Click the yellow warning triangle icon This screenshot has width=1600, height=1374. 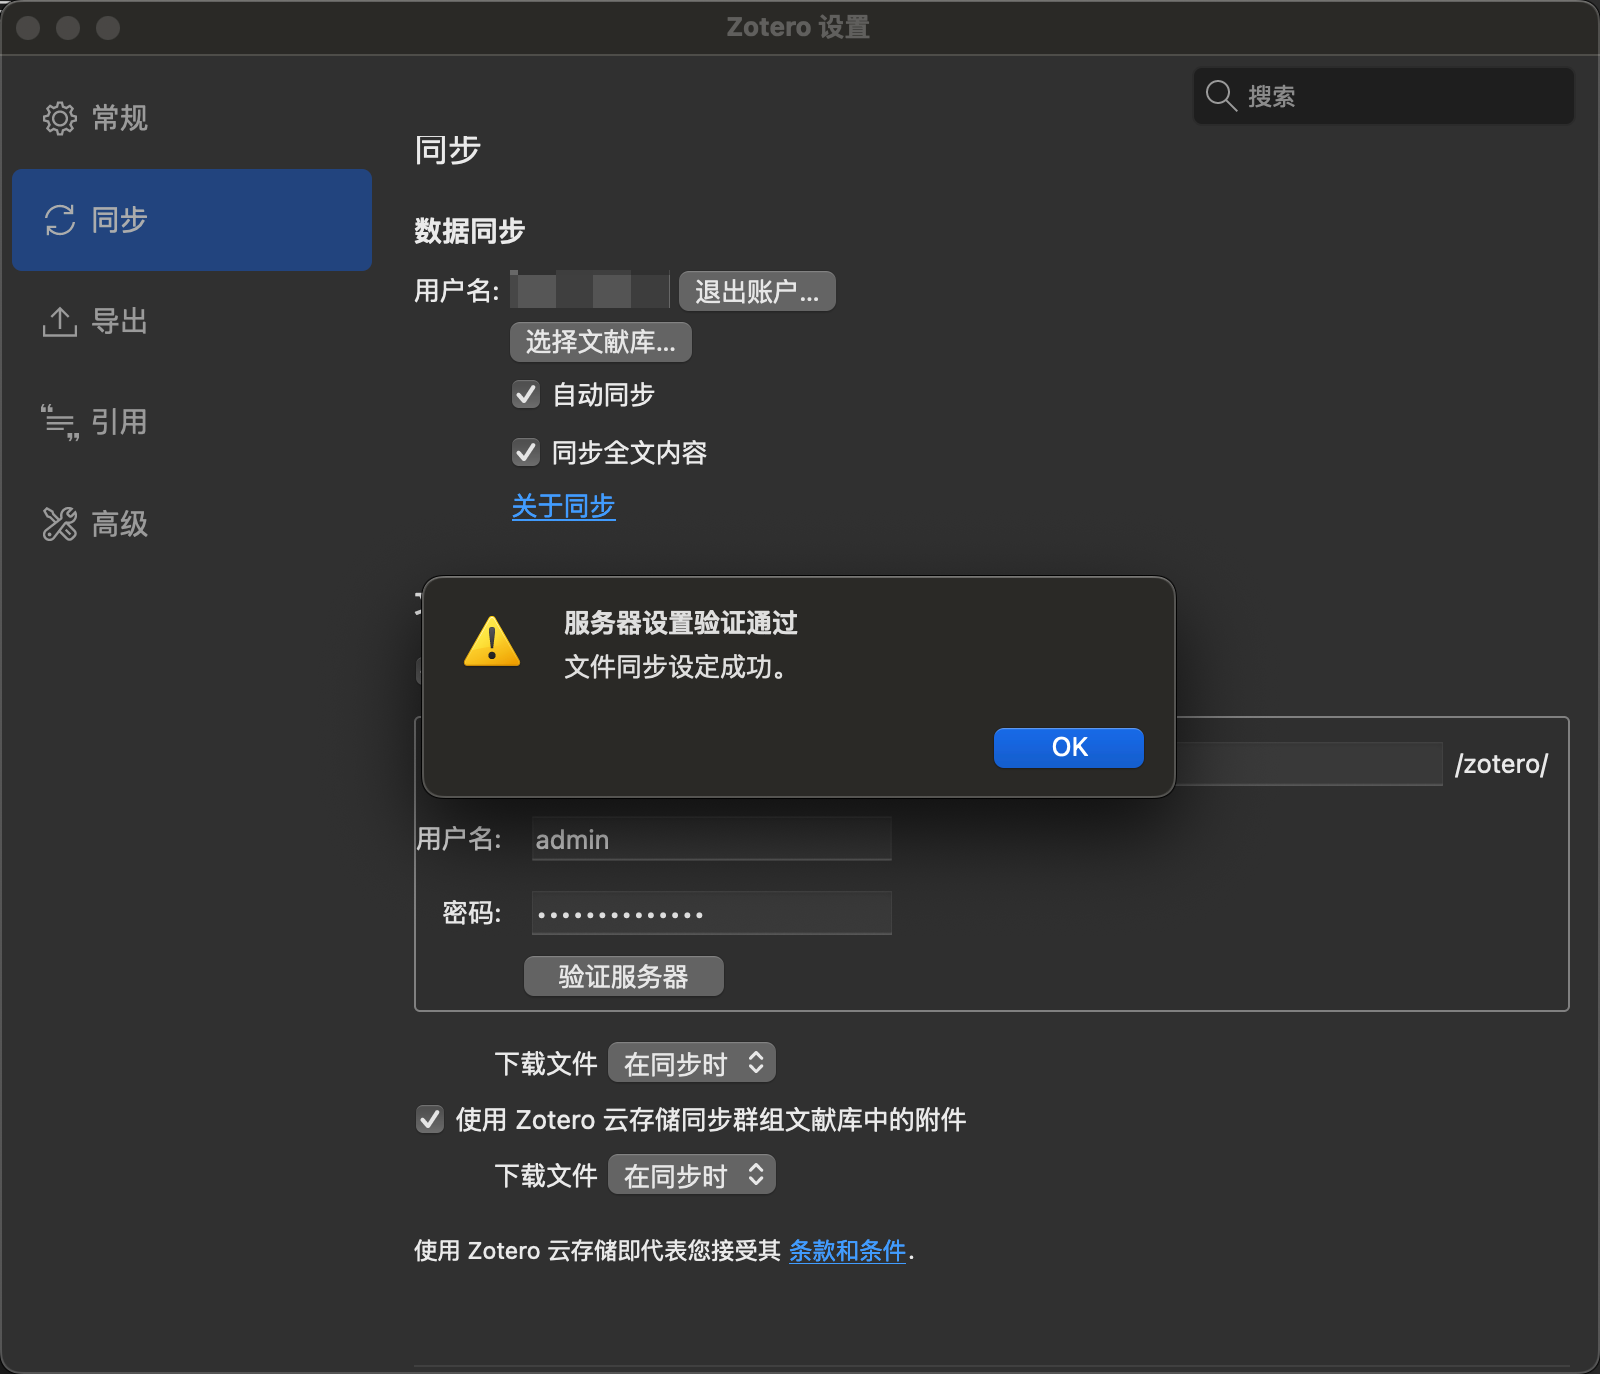pyautogui.click(x=492, y=642)
